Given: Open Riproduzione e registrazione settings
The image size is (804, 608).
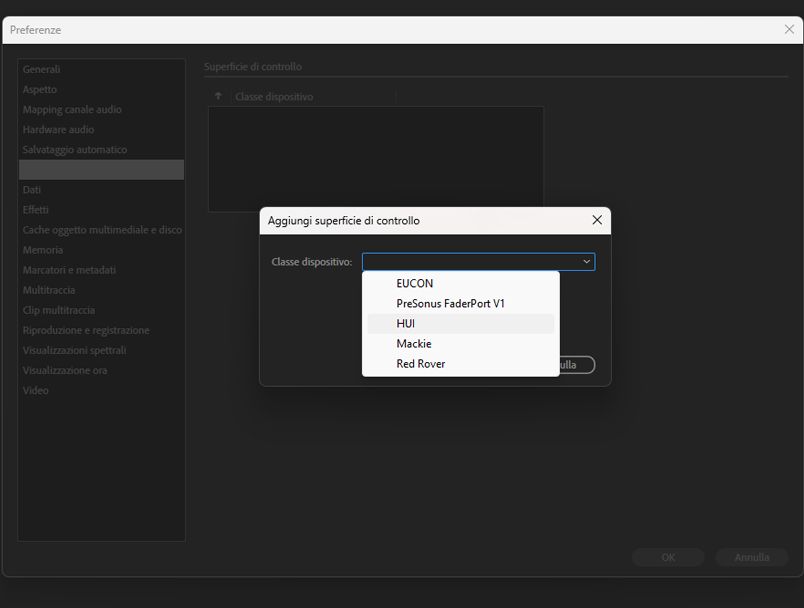Looking at the screenshot, I should tap(102, 330).
